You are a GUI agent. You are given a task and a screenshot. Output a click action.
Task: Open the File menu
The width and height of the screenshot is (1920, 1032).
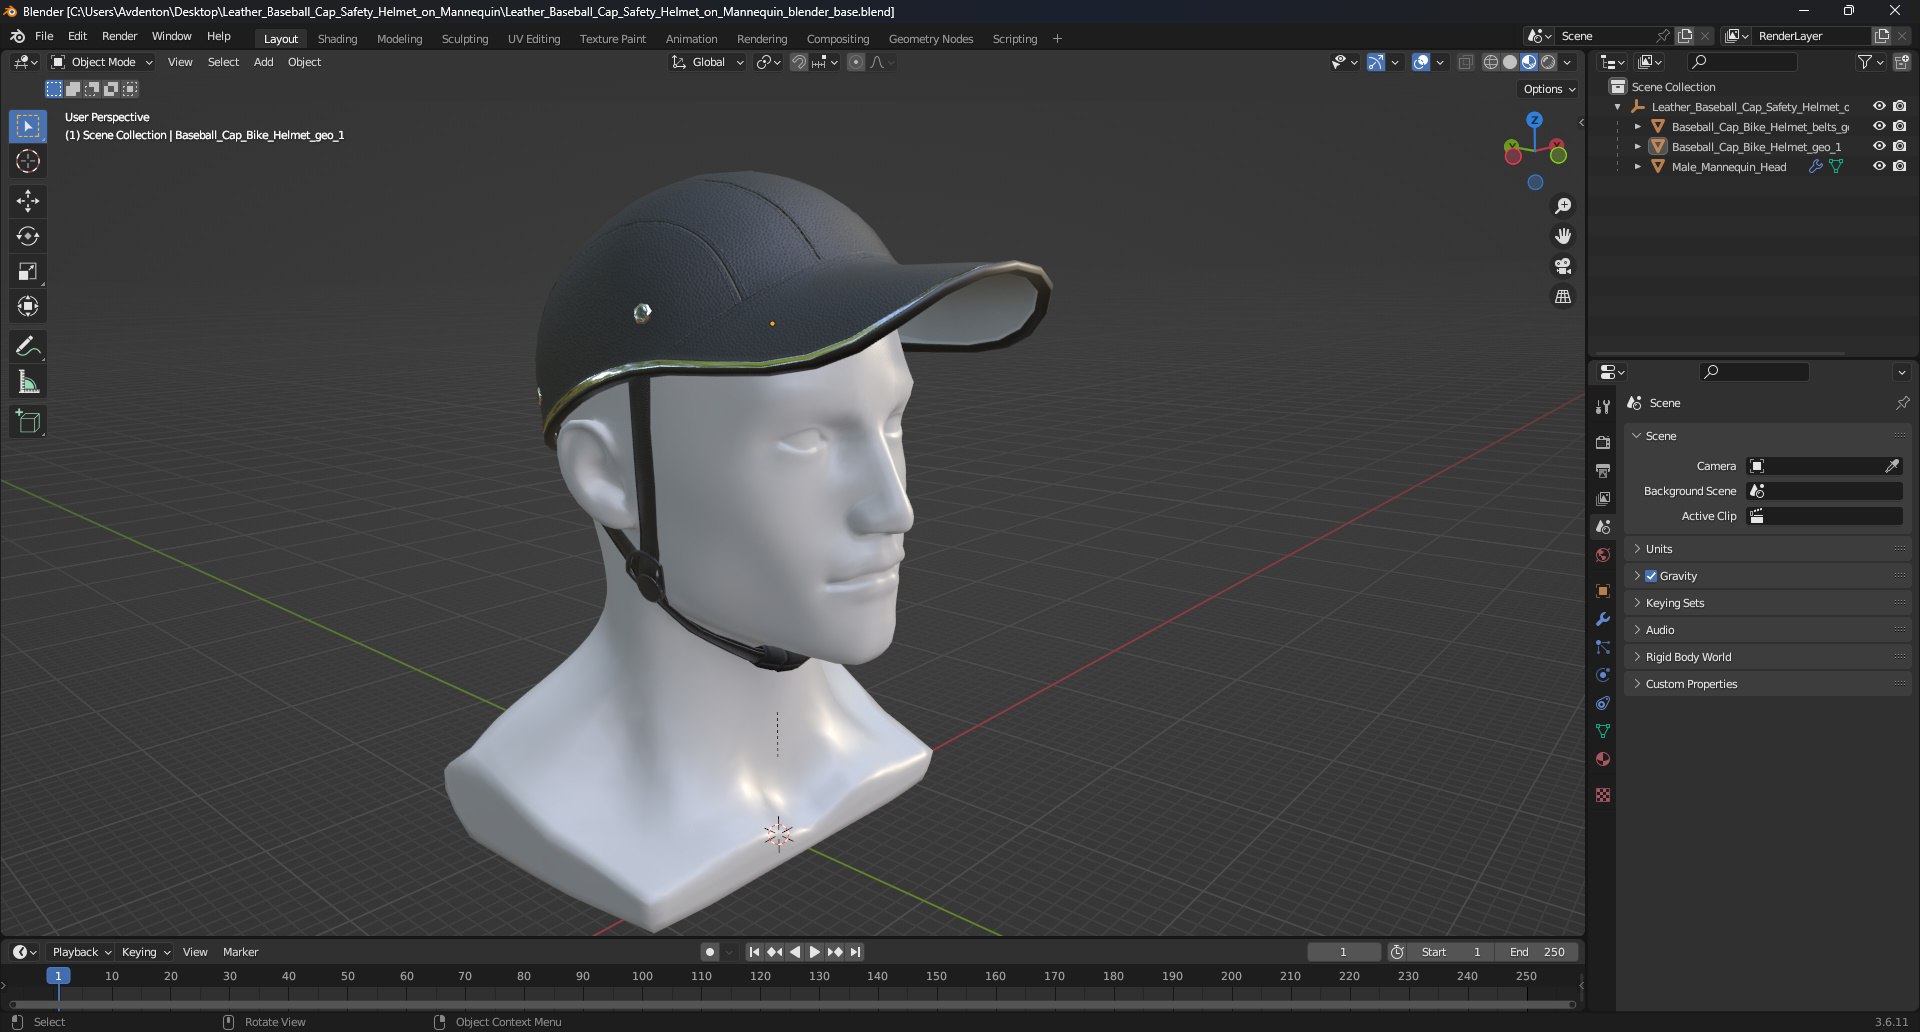point(44,36)
